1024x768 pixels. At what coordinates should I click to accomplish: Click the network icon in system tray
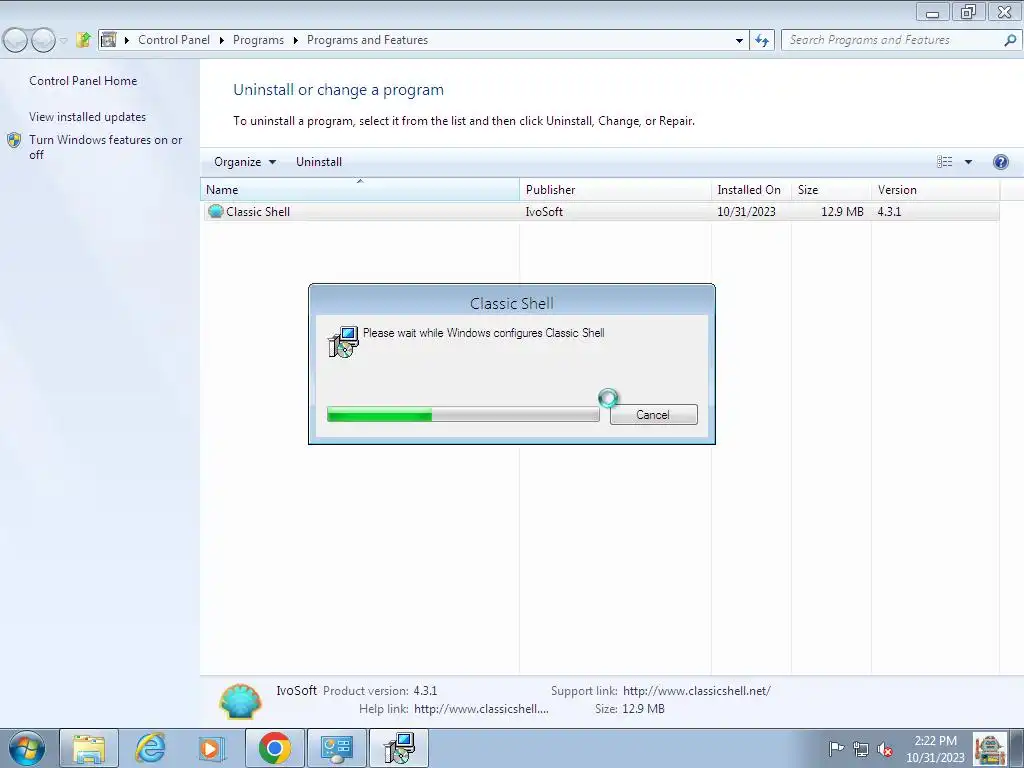click(x=861, y=749)
